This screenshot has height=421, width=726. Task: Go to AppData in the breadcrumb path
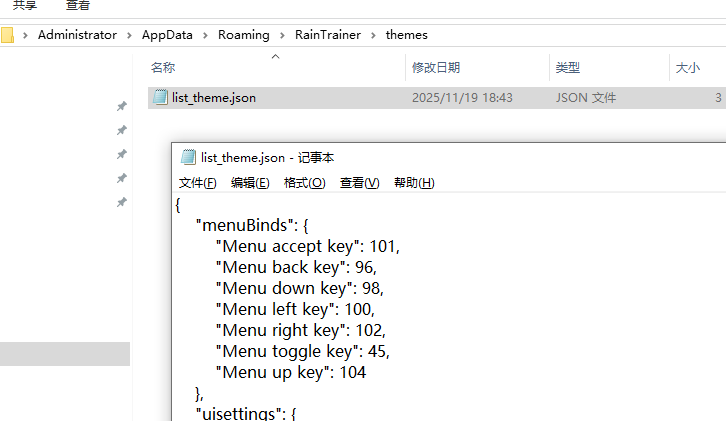click(x=167, y=35)
